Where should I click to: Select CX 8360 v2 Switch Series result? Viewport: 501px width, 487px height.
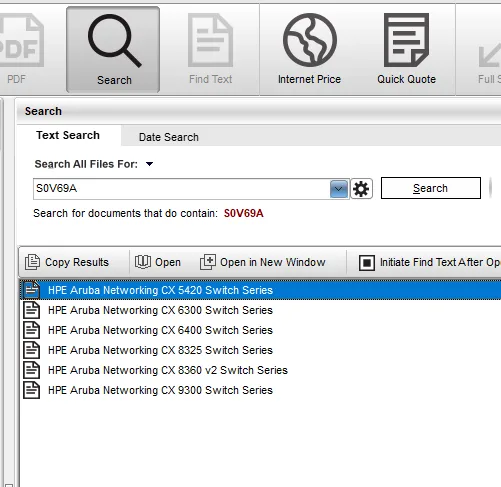pyautogui.click(x=261, y=370)
